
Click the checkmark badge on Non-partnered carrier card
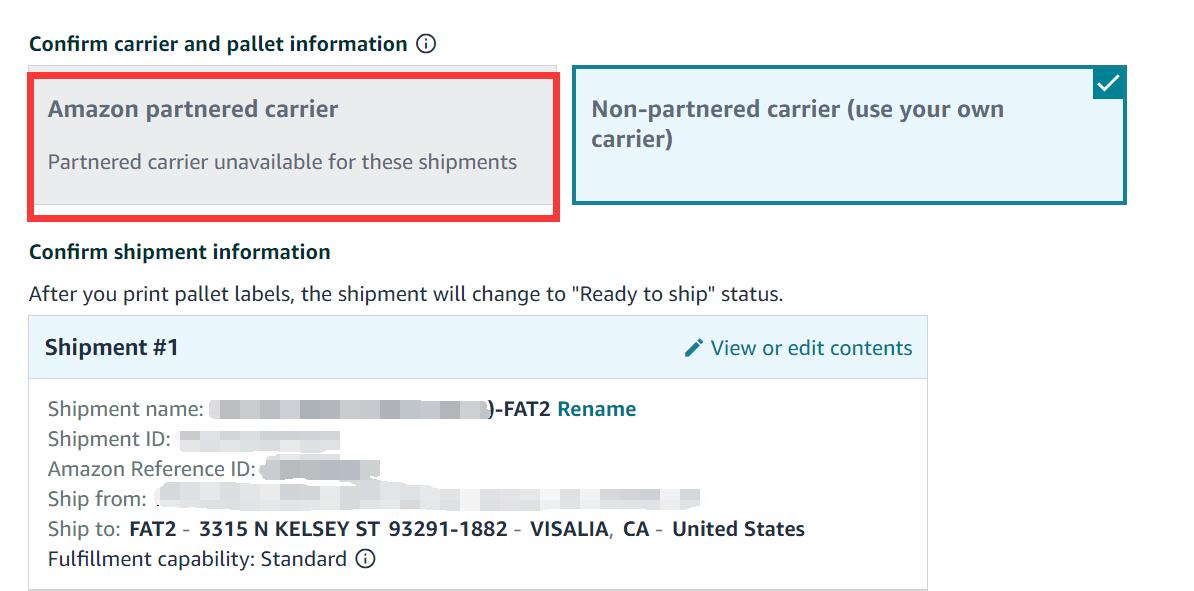click(x=1109, y=83)
